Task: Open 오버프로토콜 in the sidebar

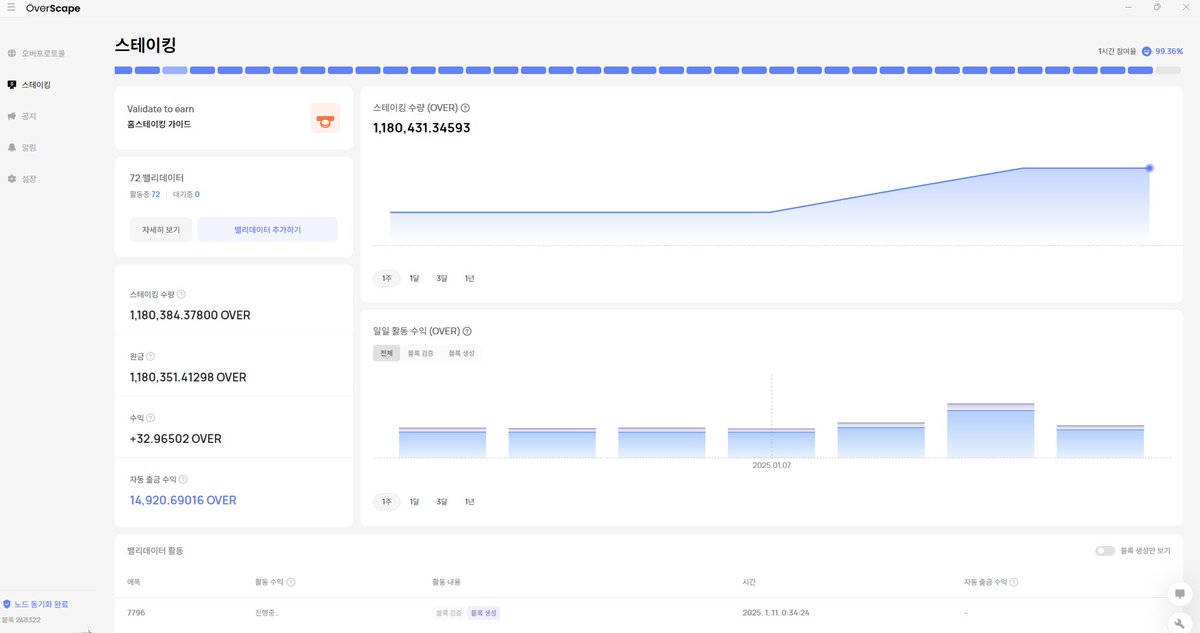Action: (x=36, y=53)
